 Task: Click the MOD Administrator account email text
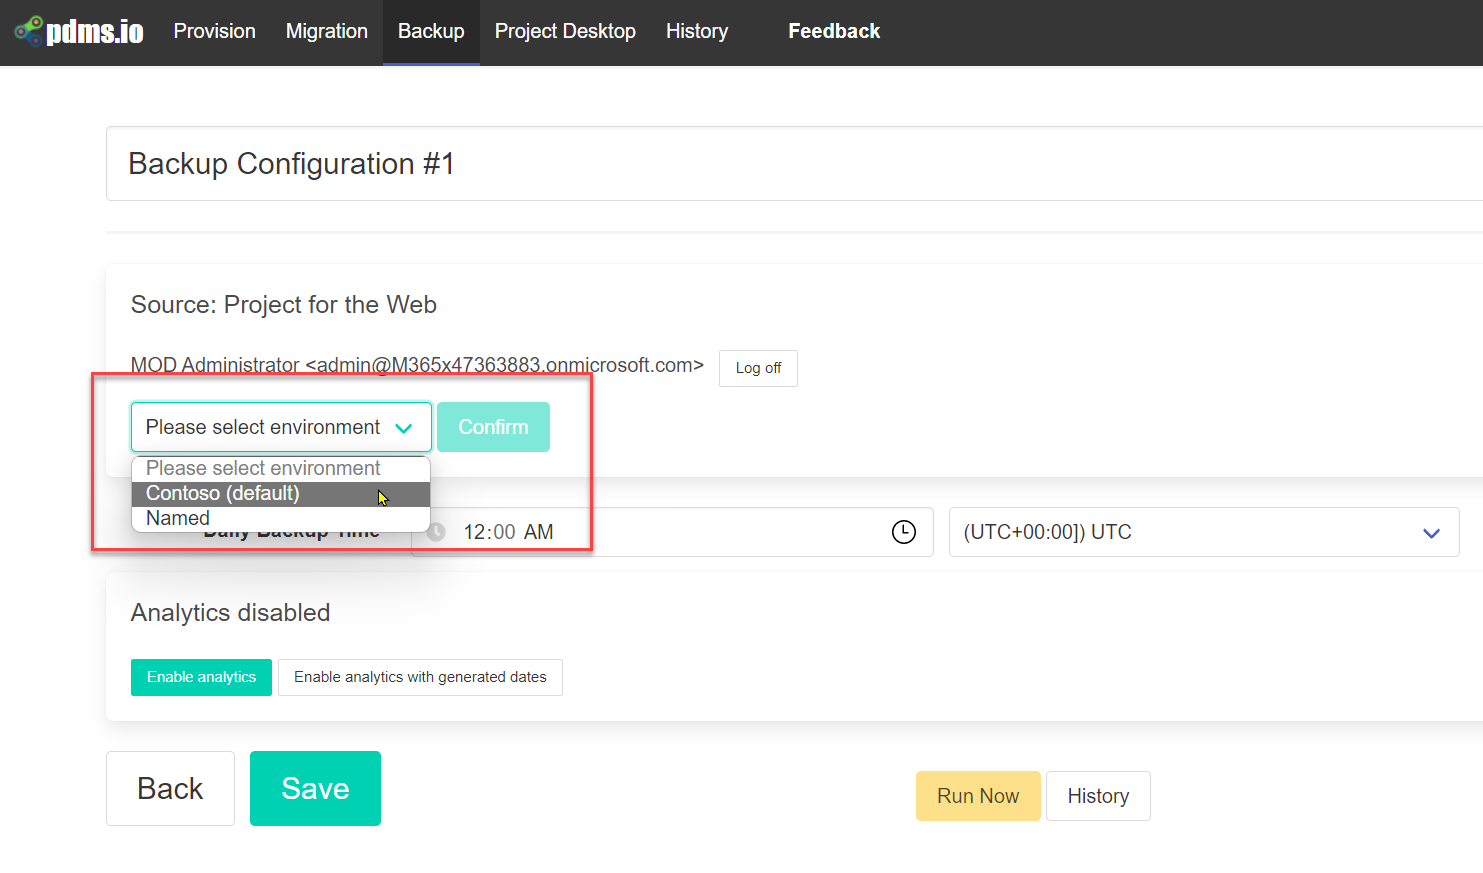pyautogui.click(x=417, y=365)
